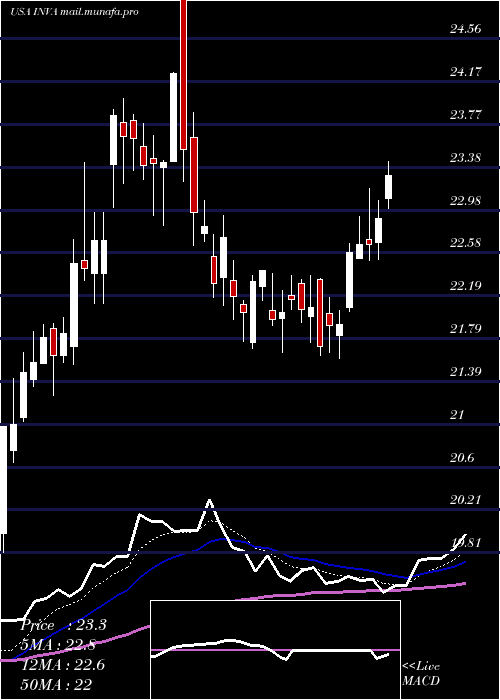Click the 21 price level label
This screenshot has height=700, width=500.
(457, 415)
